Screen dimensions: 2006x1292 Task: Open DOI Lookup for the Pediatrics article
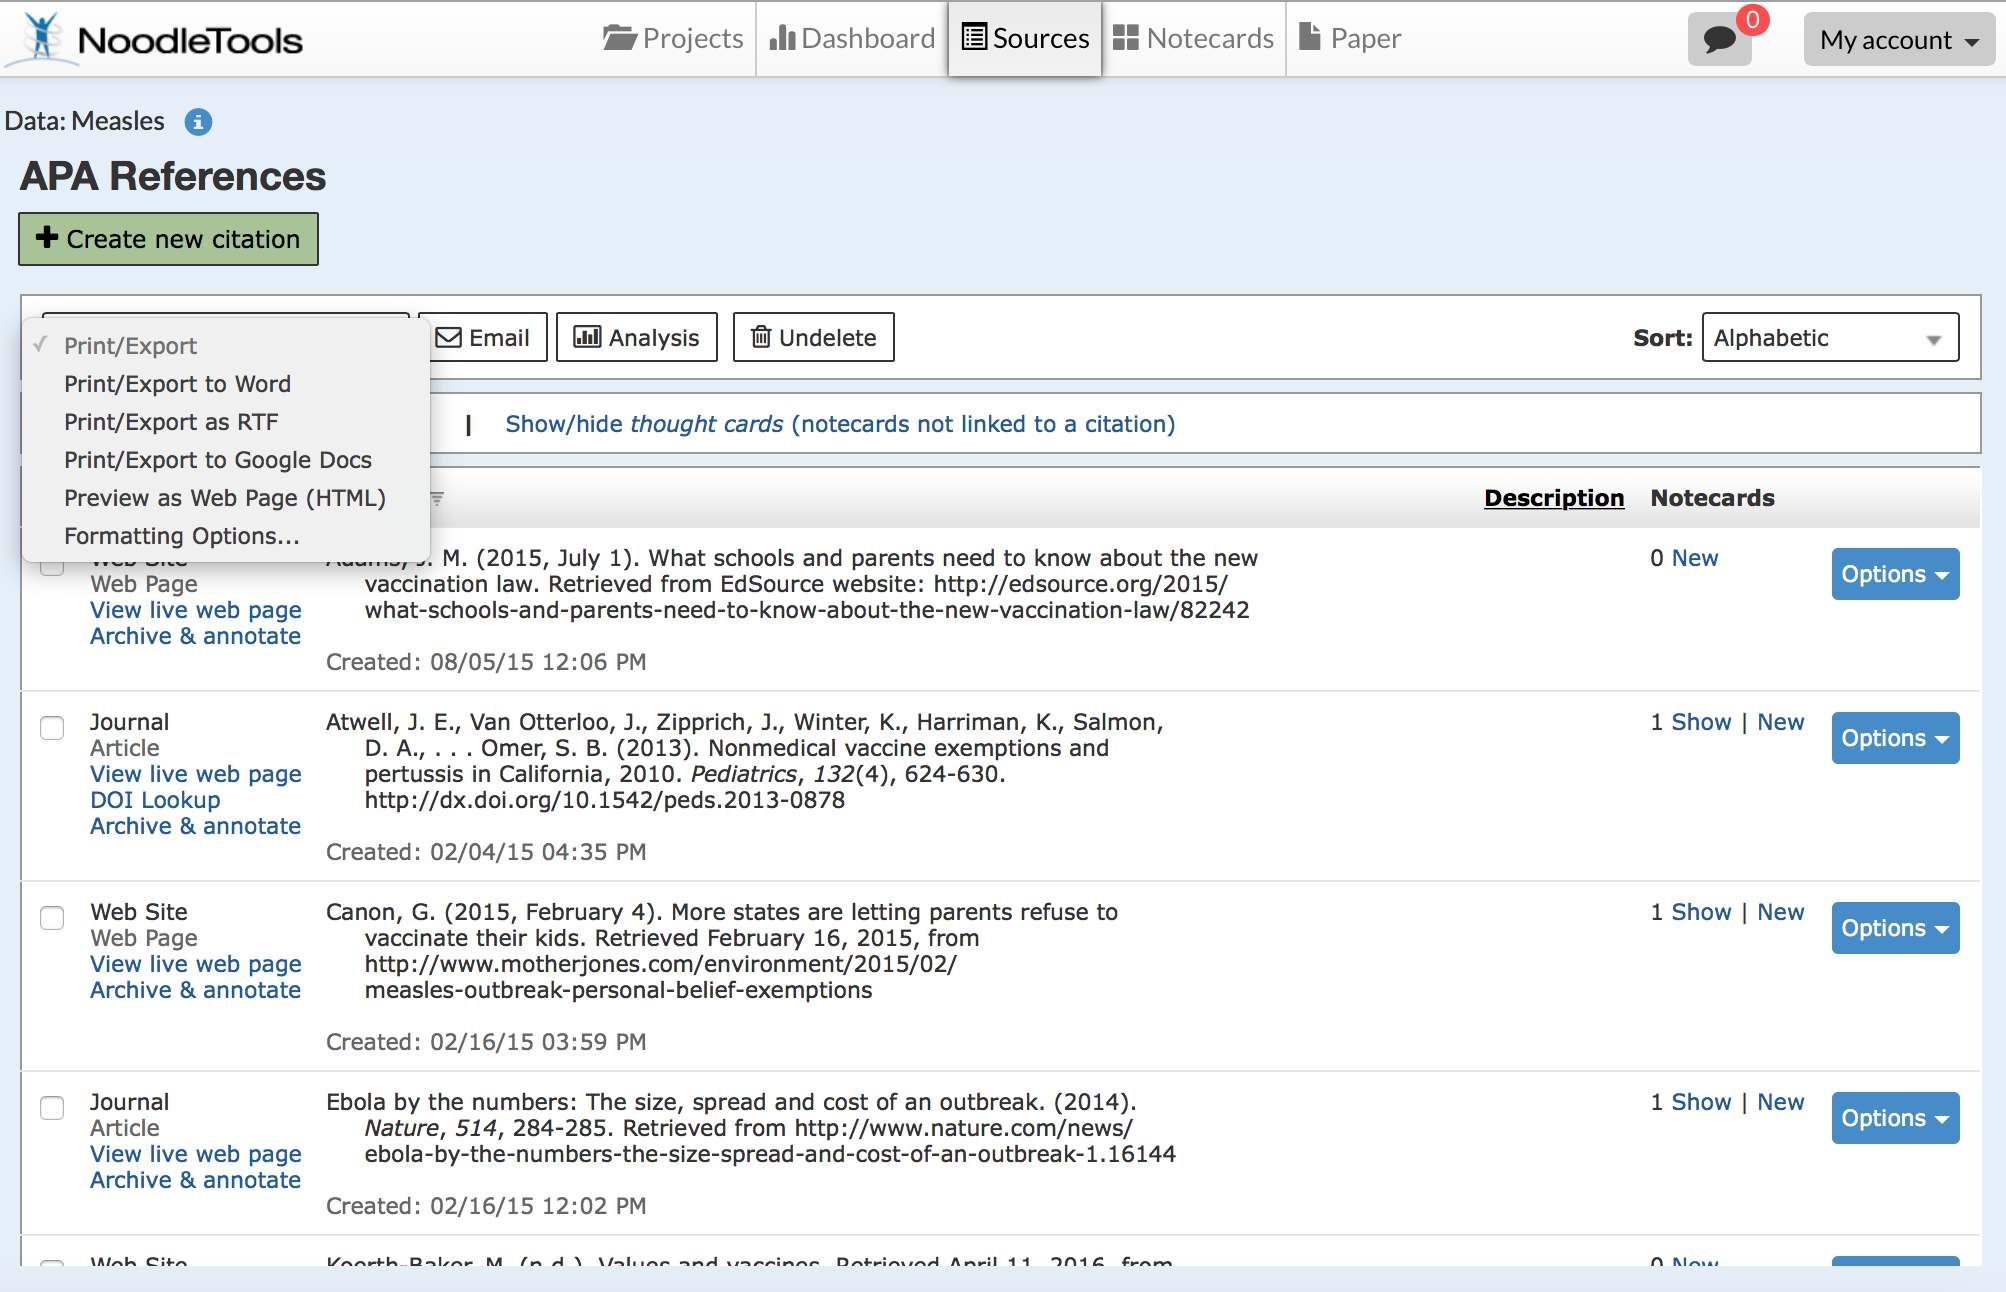click(155, 799)
